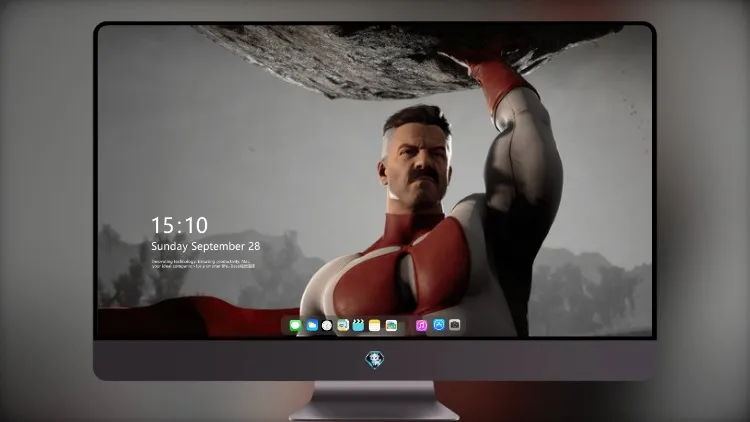The width and height of the screenshot is (750, 422).
Task: Open the purple Music app in the dock
Action: point(421,325)
